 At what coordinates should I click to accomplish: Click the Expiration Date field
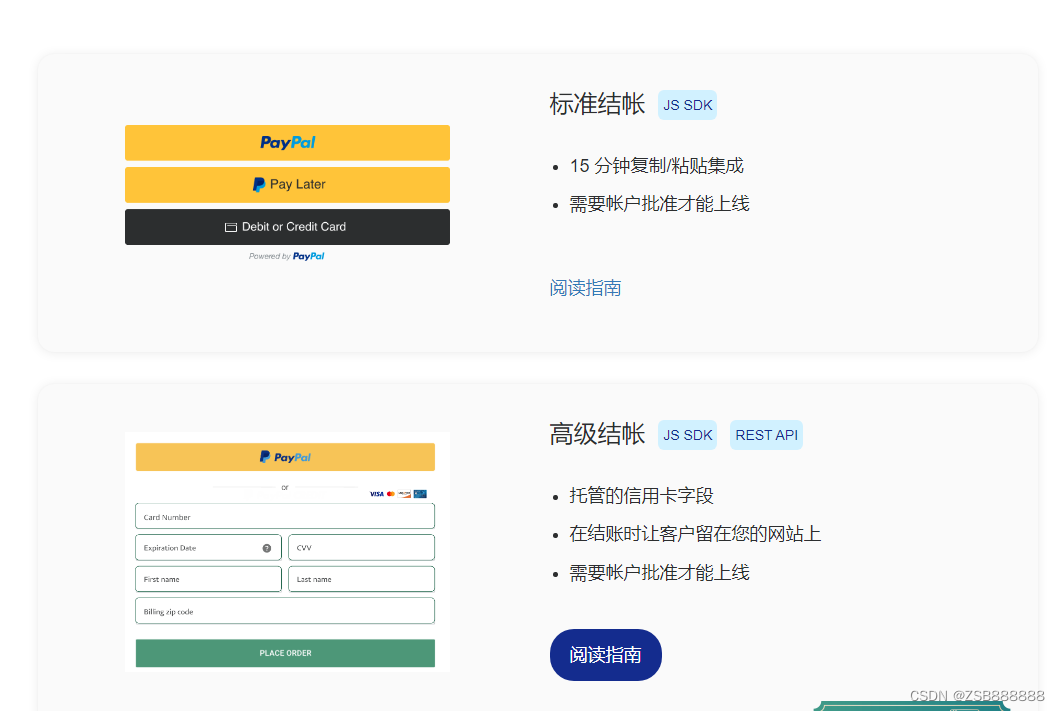[208, 547]
